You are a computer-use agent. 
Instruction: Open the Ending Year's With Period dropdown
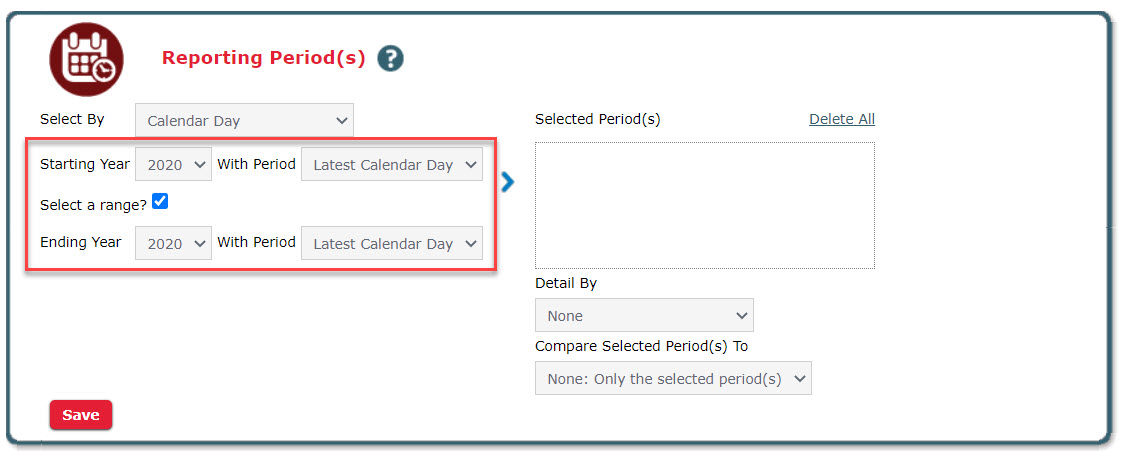[x=392, y=243]
